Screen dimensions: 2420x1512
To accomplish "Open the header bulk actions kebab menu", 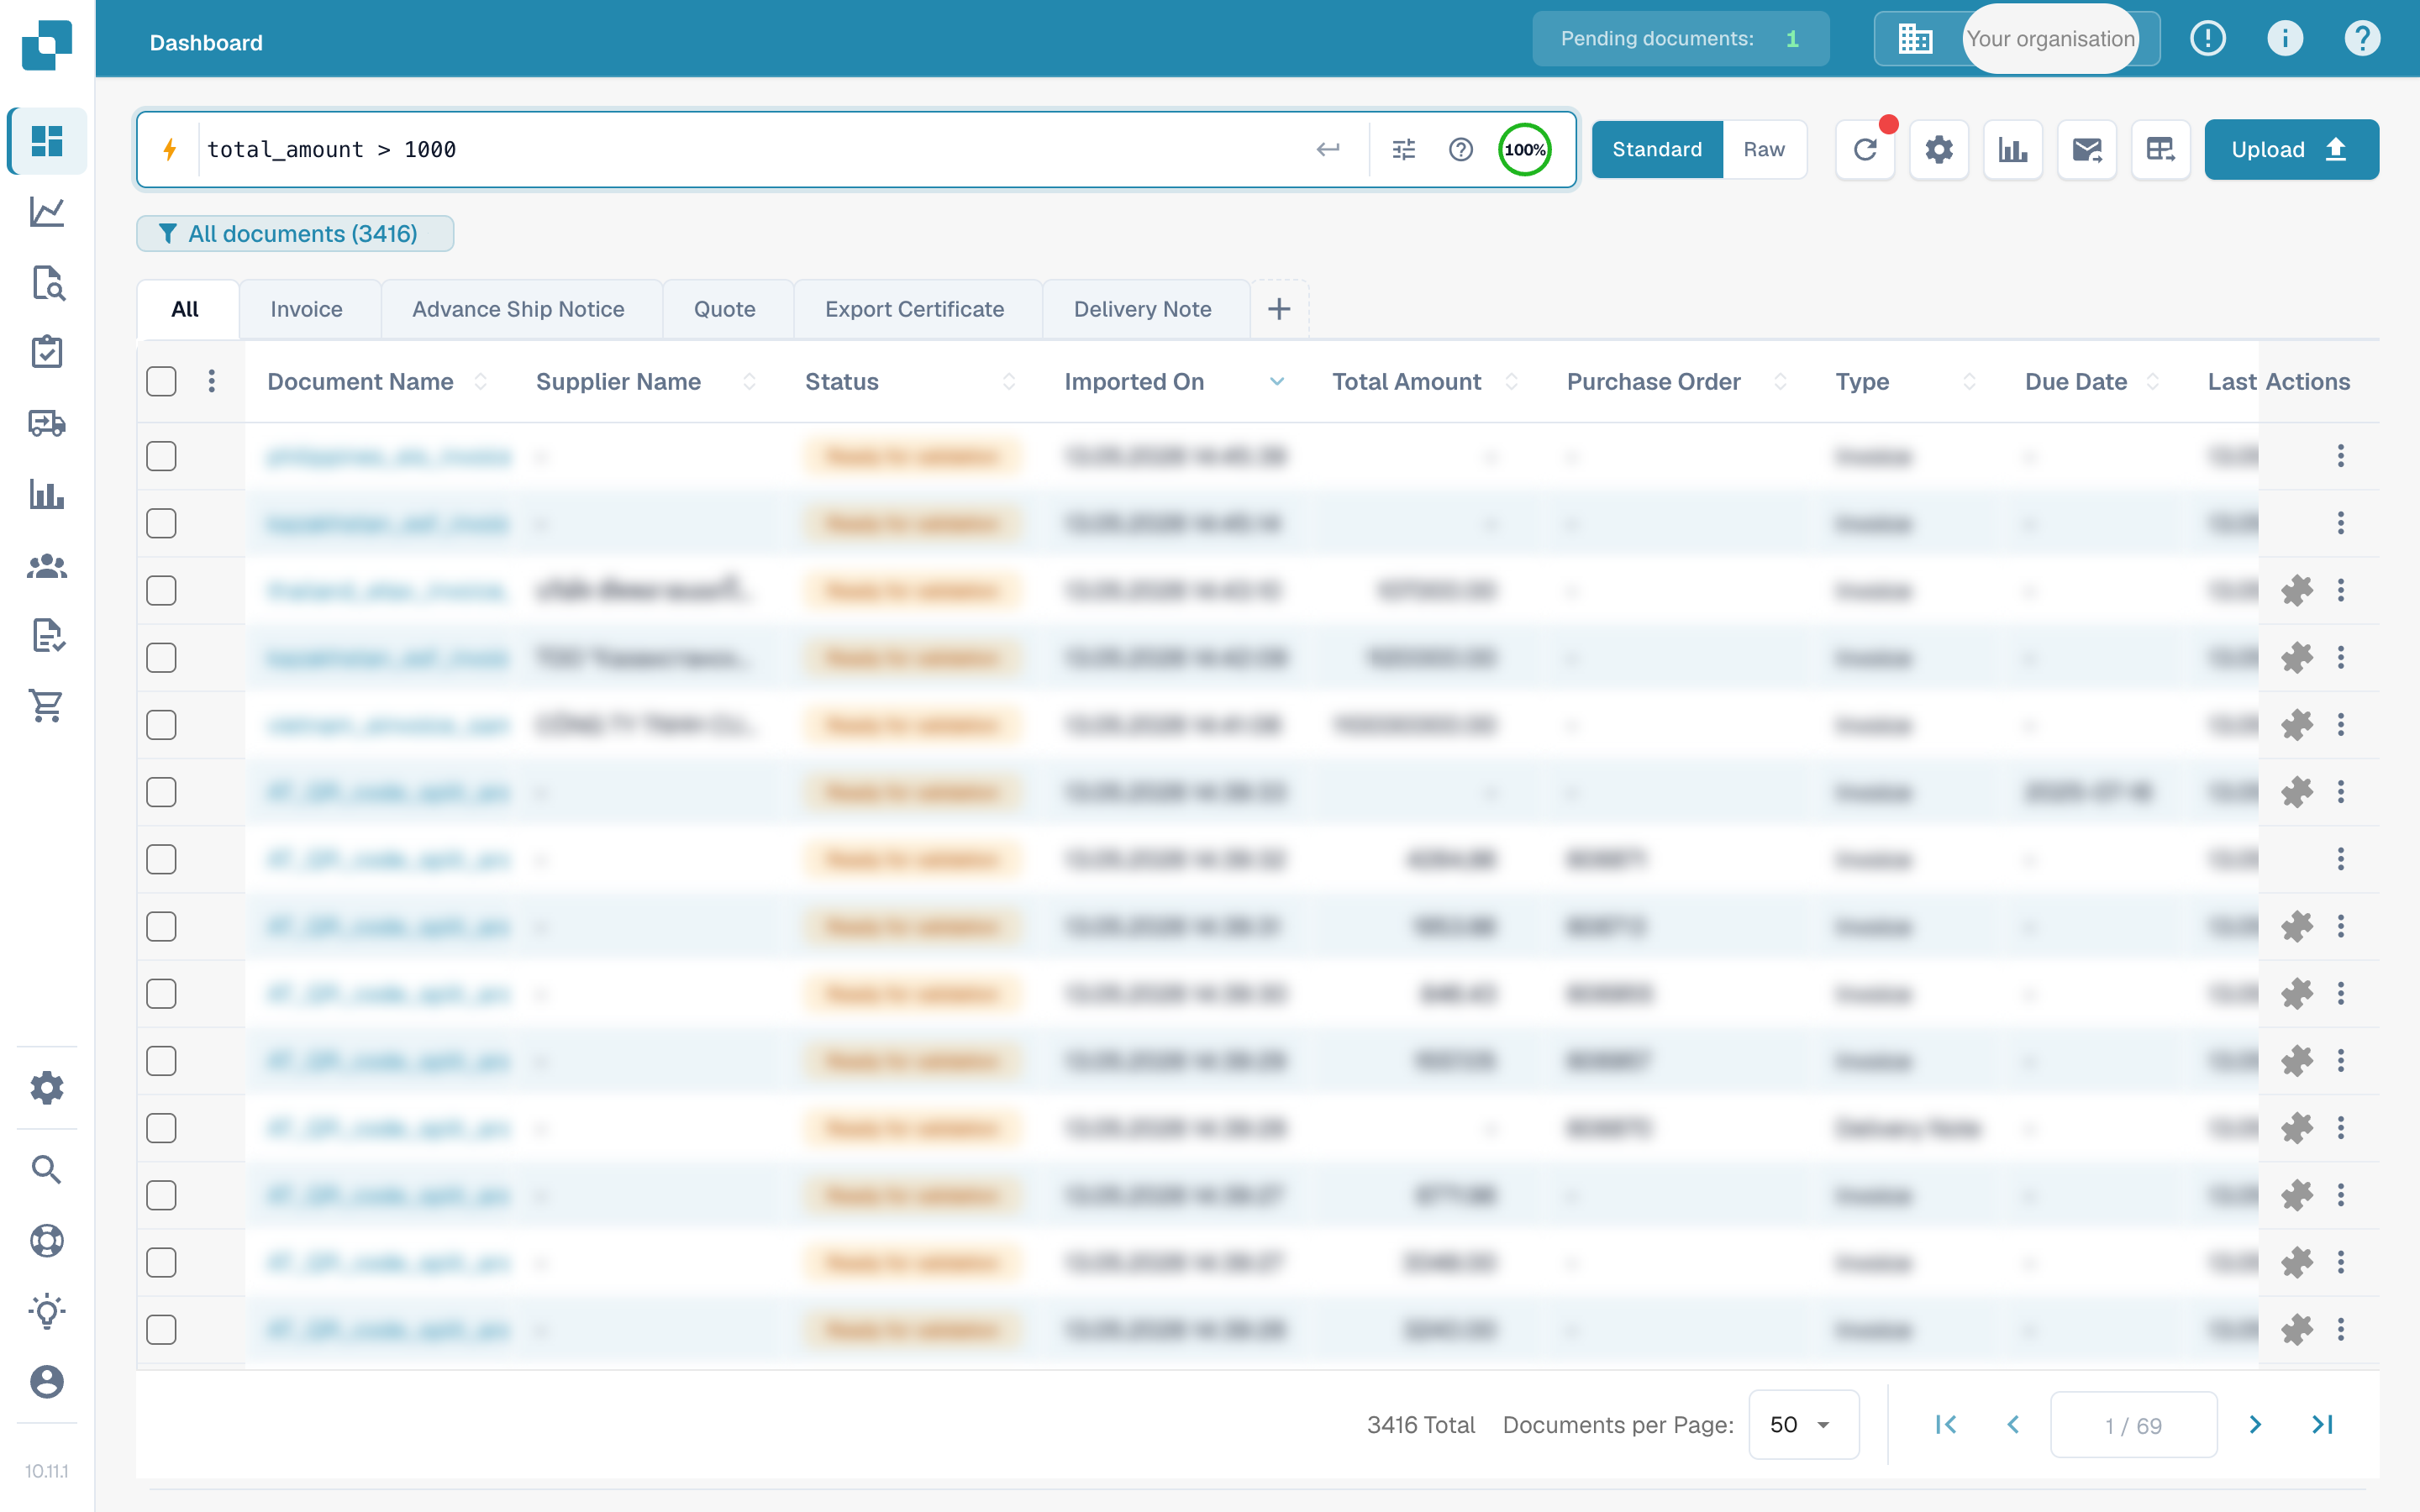I will pos(212,381).
